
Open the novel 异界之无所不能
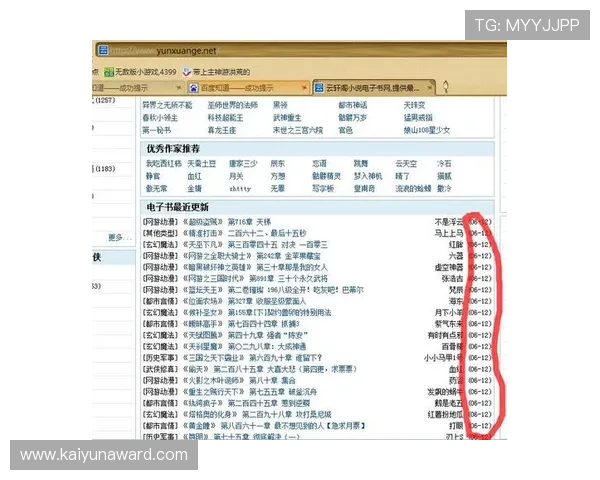point(167,105)
